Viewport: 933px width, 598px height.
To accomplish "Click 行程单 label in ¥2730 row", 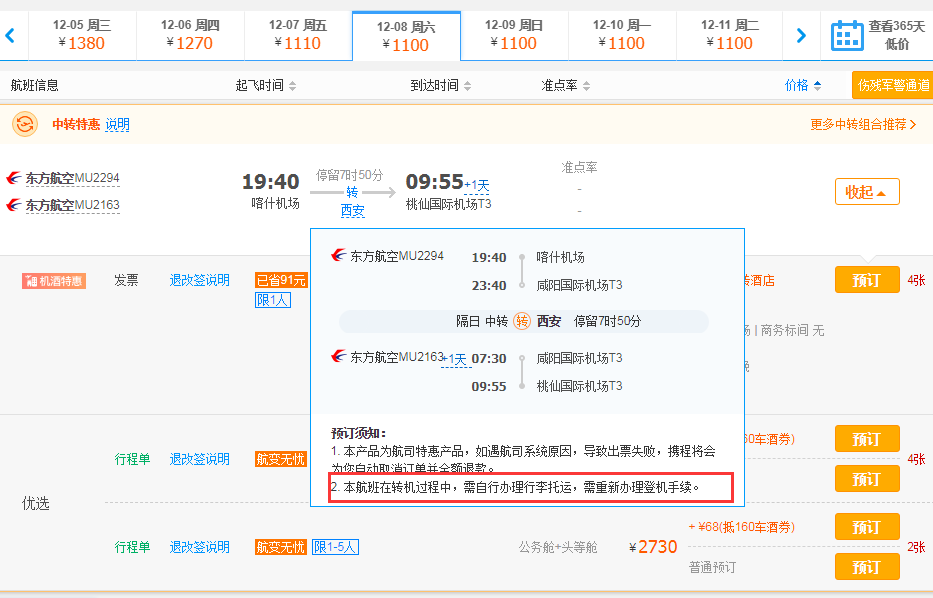I will pyautogui.click(x=132, y=547).
